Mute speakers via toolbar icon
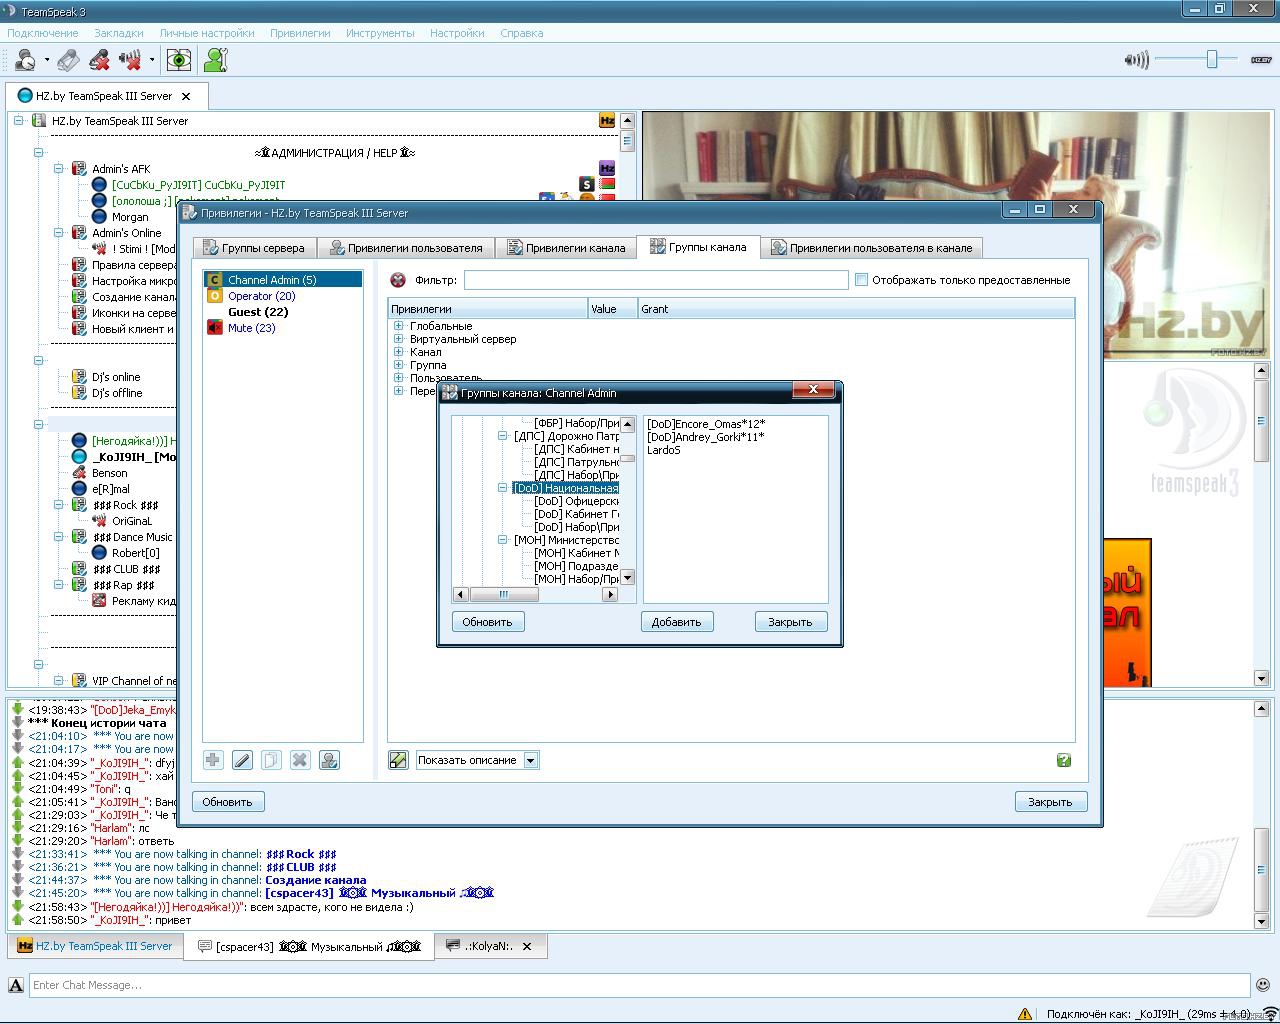1280x1024 pixels. [x=130, y=60]
